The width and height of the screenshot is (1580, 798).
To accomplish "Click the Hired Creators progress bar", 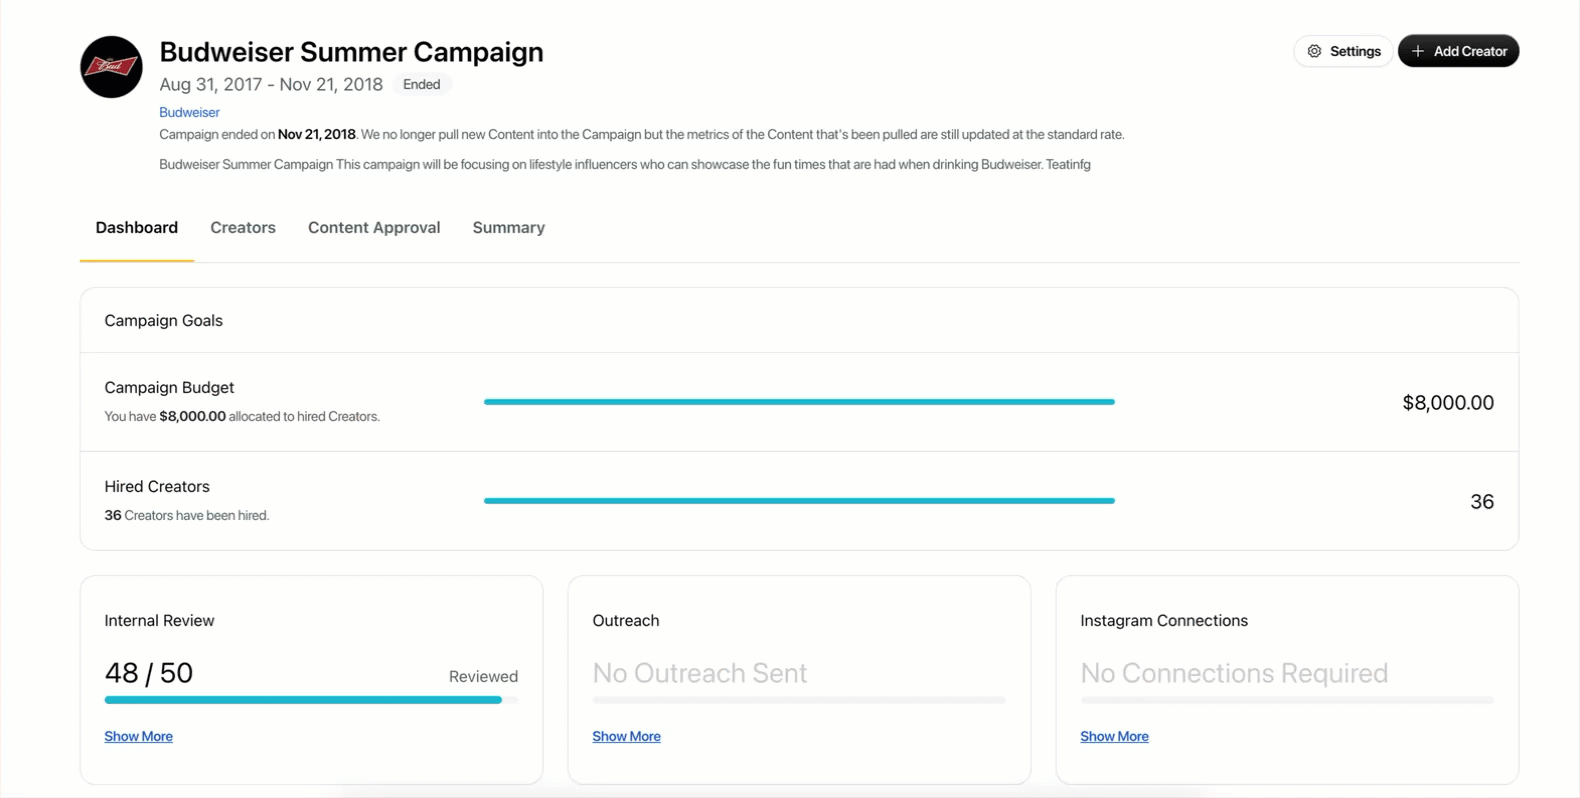I will point(799,501).
